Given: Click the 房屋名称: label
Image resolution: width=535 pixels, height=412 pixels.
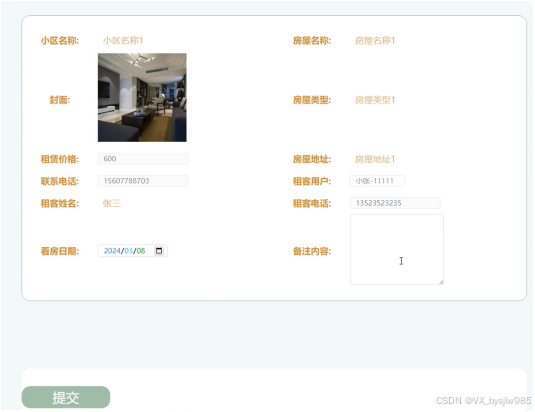Looking at the screenshot, I should pyautogui.click(x=312, y=41).
